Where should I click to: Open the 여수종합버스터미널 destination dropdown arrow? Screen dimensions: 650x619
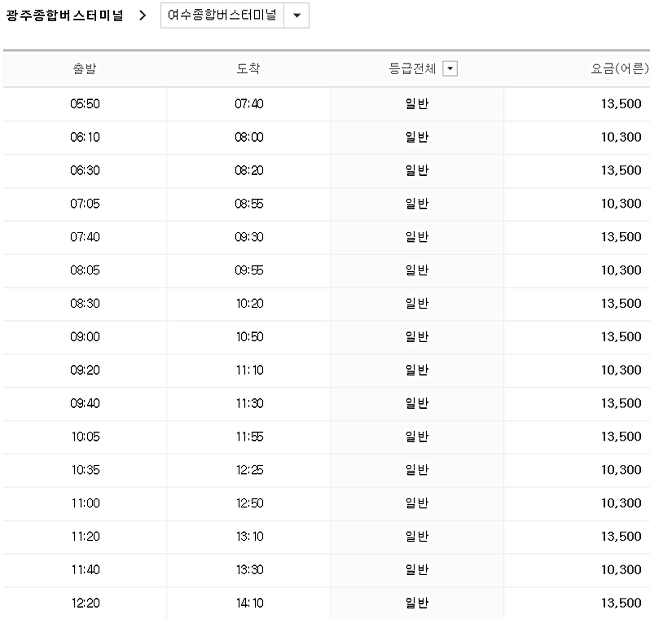click(297, 16)
